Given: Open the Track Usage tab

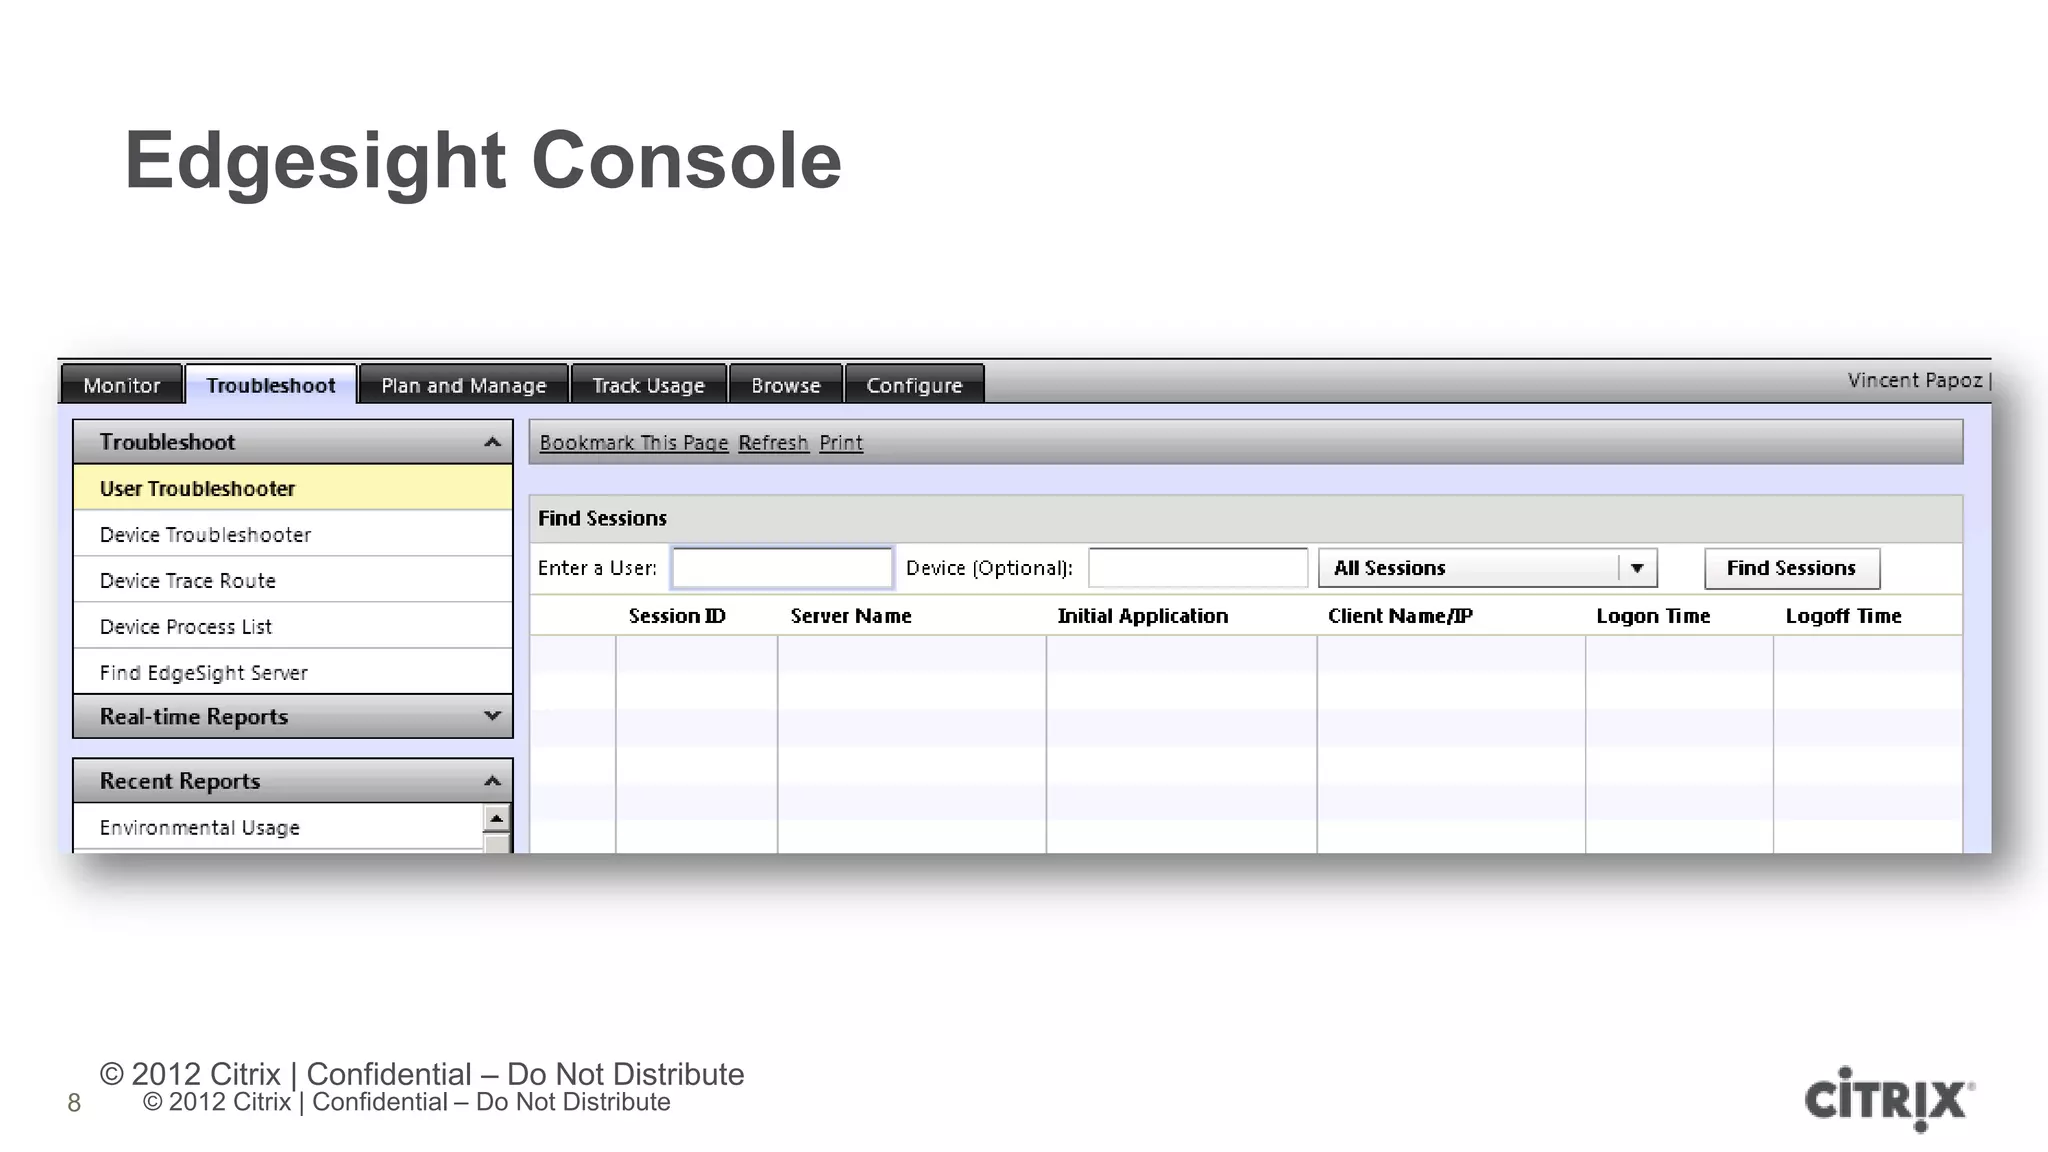Looking at the screenshot, I should tap(649, 385).
